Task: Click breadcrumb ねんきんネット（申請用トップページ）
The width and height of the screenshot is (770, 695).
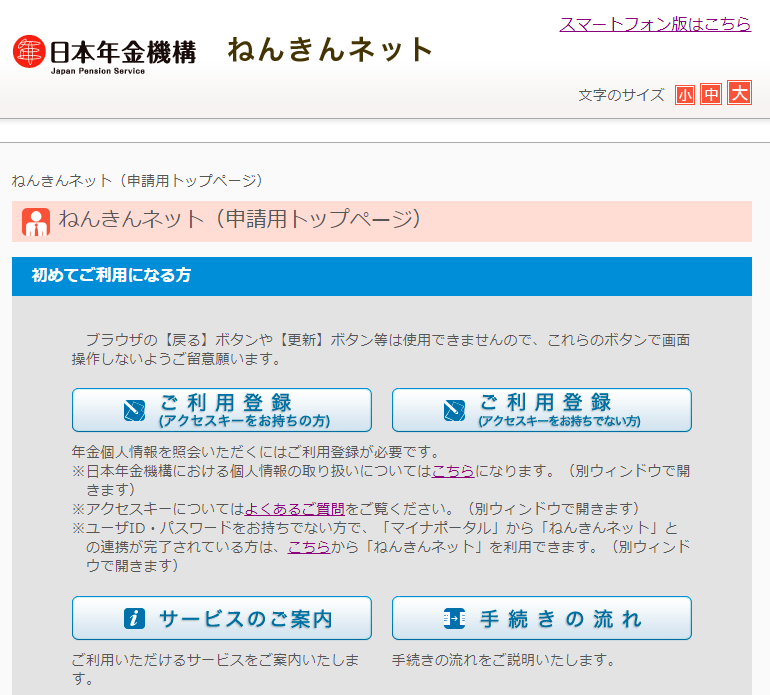Action: [137, 181]
